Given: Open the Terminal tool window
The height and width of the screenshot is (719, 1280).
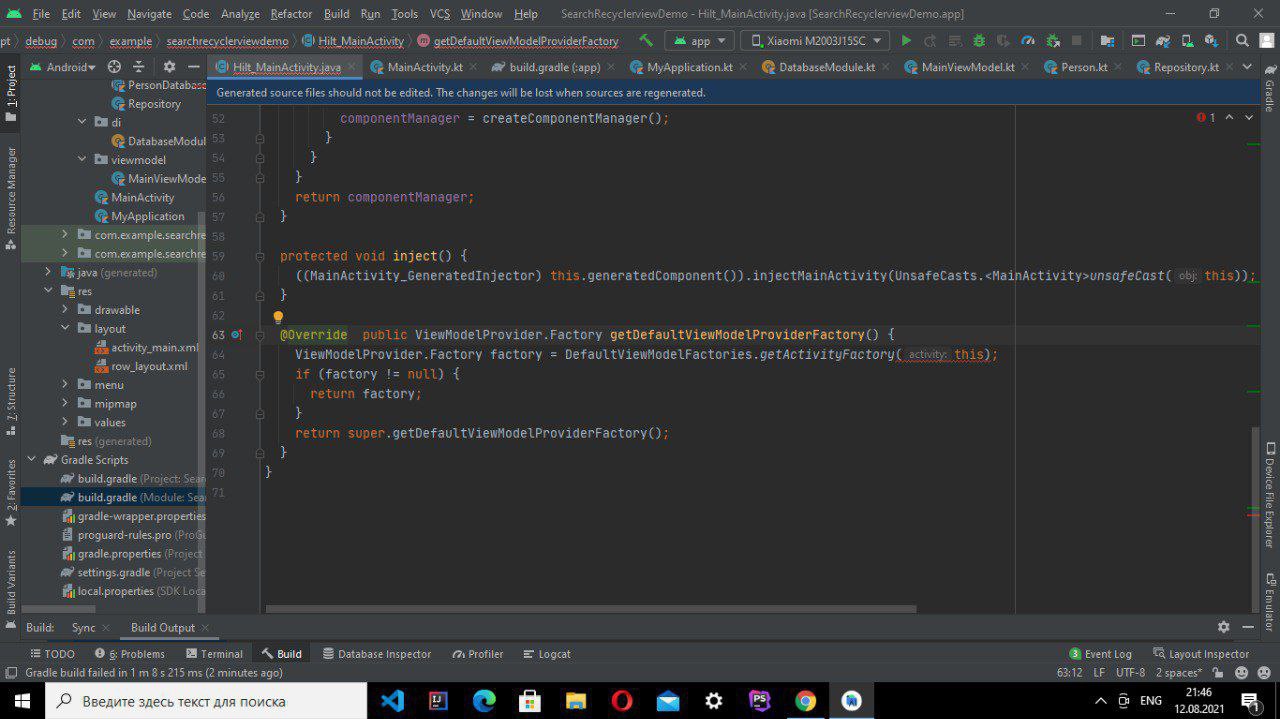Looking at the screenshot, I should click(x=213, y=654).
